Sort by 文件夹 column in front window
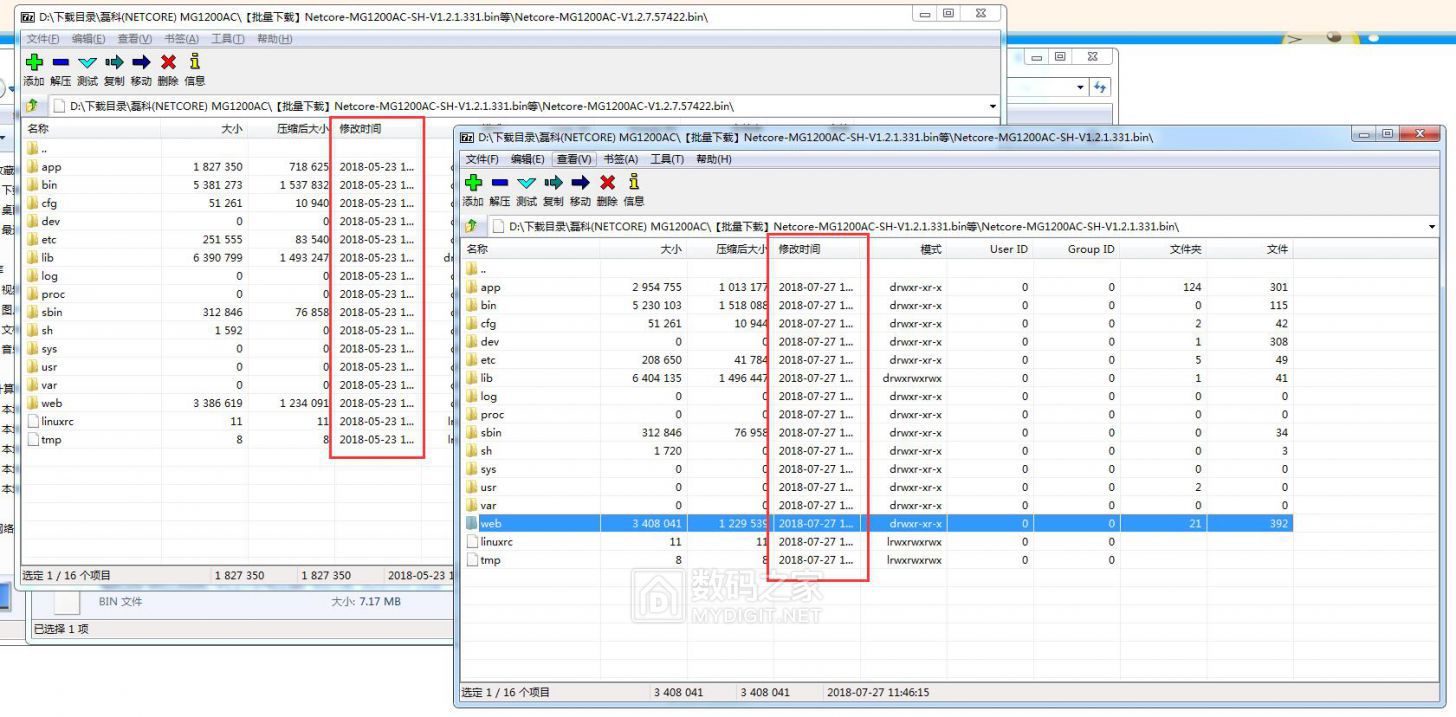 click(x=1163, y=249)
